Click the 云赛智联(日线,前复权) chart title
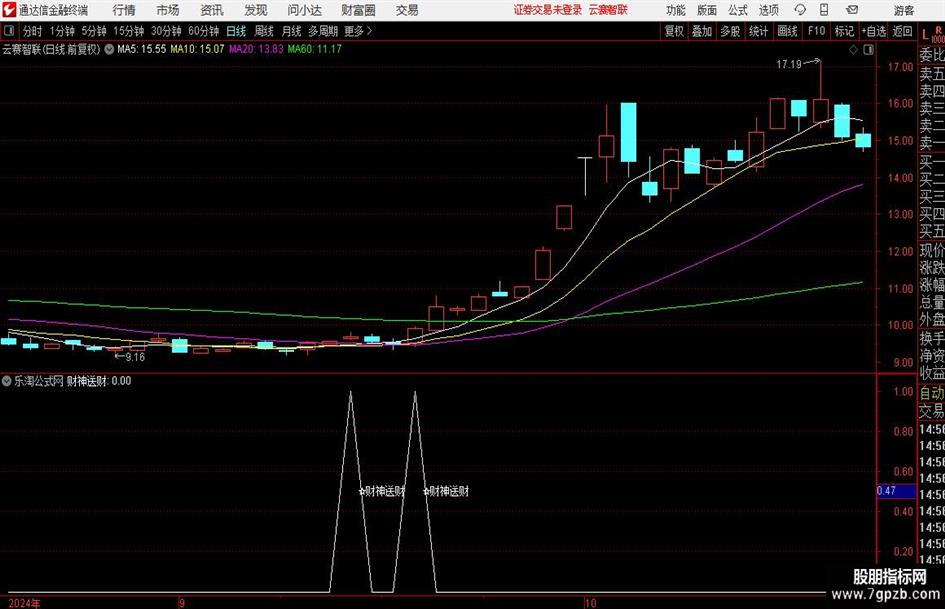This screenshot has height=609, width=945. (51, 49)
